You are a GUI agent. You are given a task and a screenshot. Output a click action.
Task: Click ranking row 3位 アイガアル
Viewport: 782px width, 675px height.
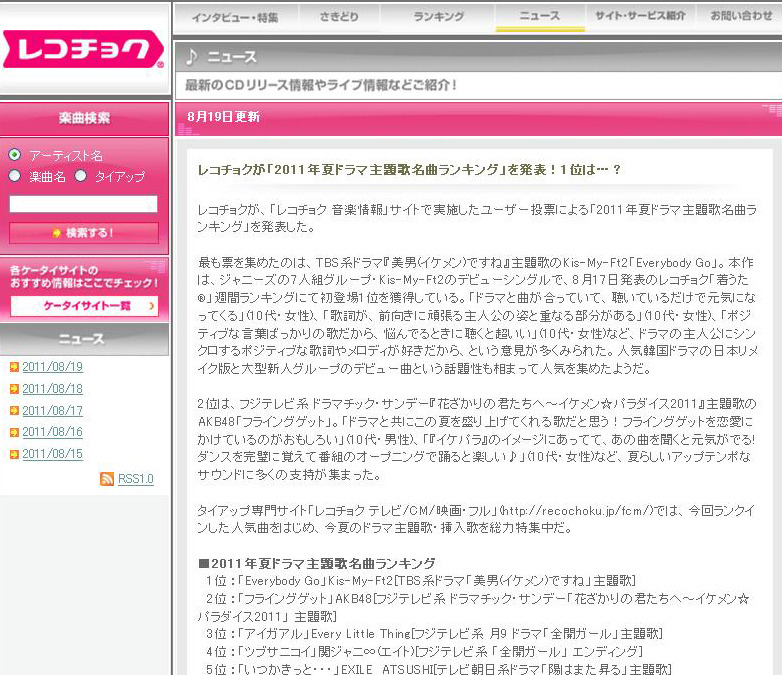(434, 634)
